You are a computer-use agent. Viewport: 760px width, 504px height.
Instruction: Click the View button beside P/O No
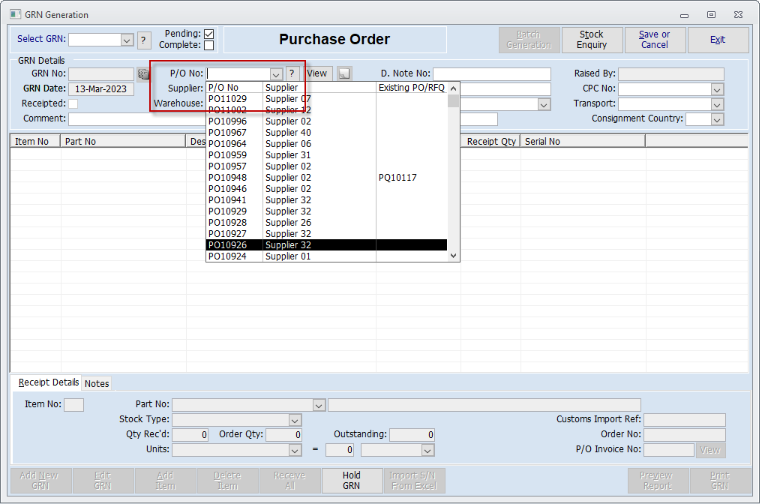click(318, 74)
